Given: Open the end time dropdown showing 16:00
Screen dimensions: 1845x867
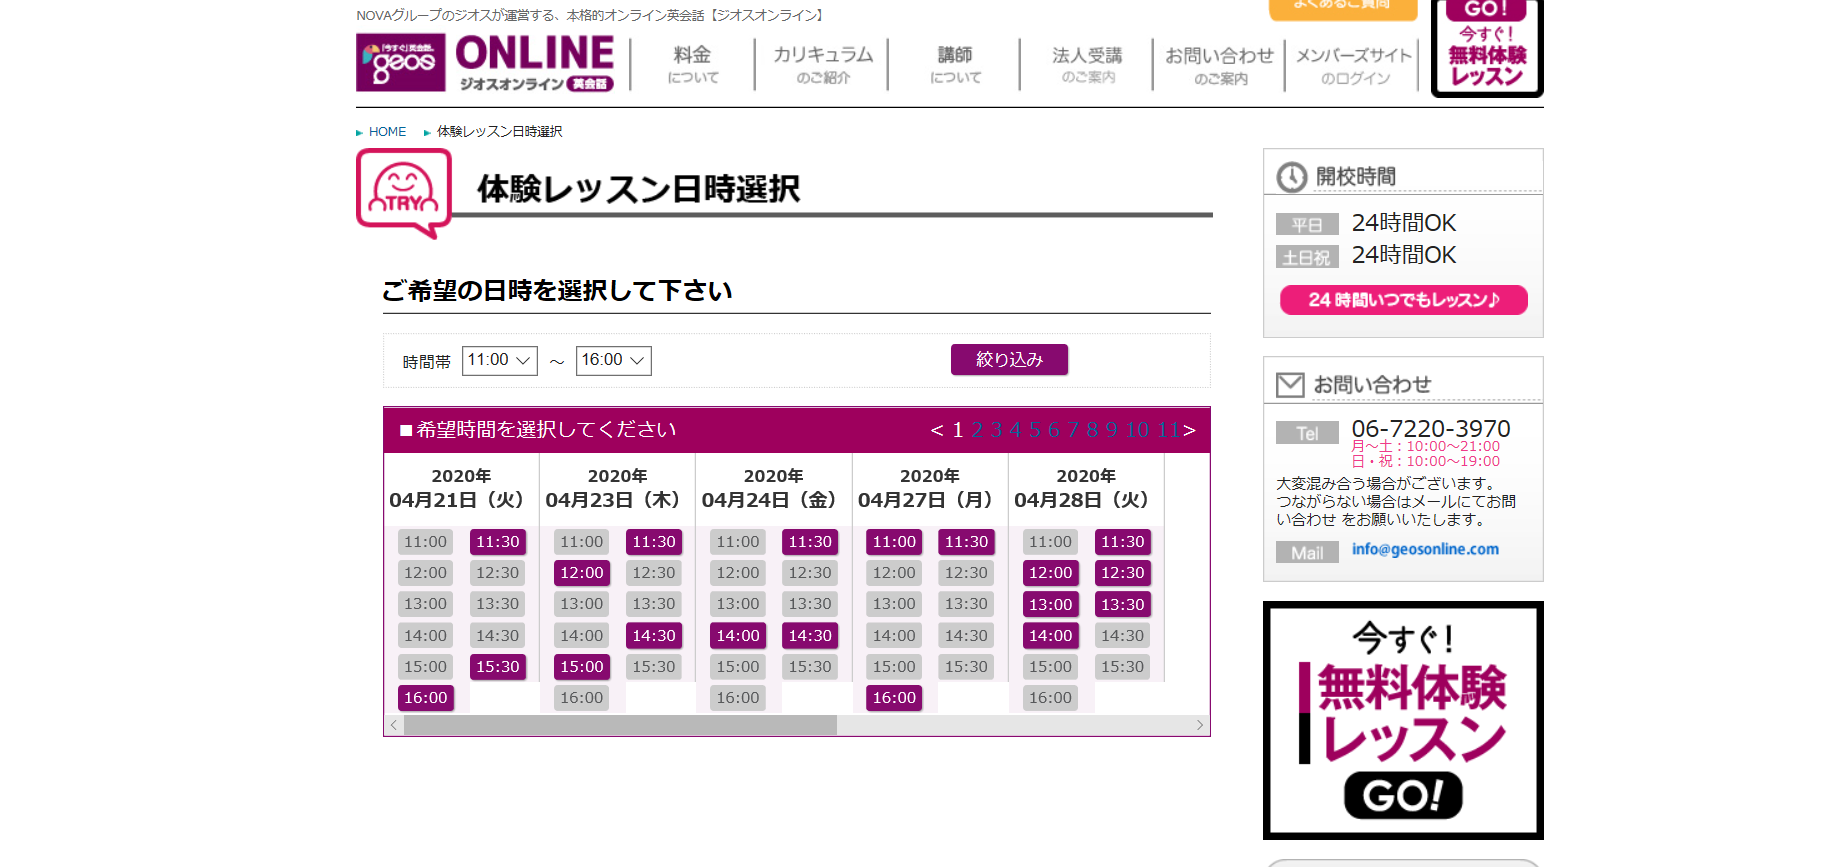Looking at the screenshot, I should 613,360.
